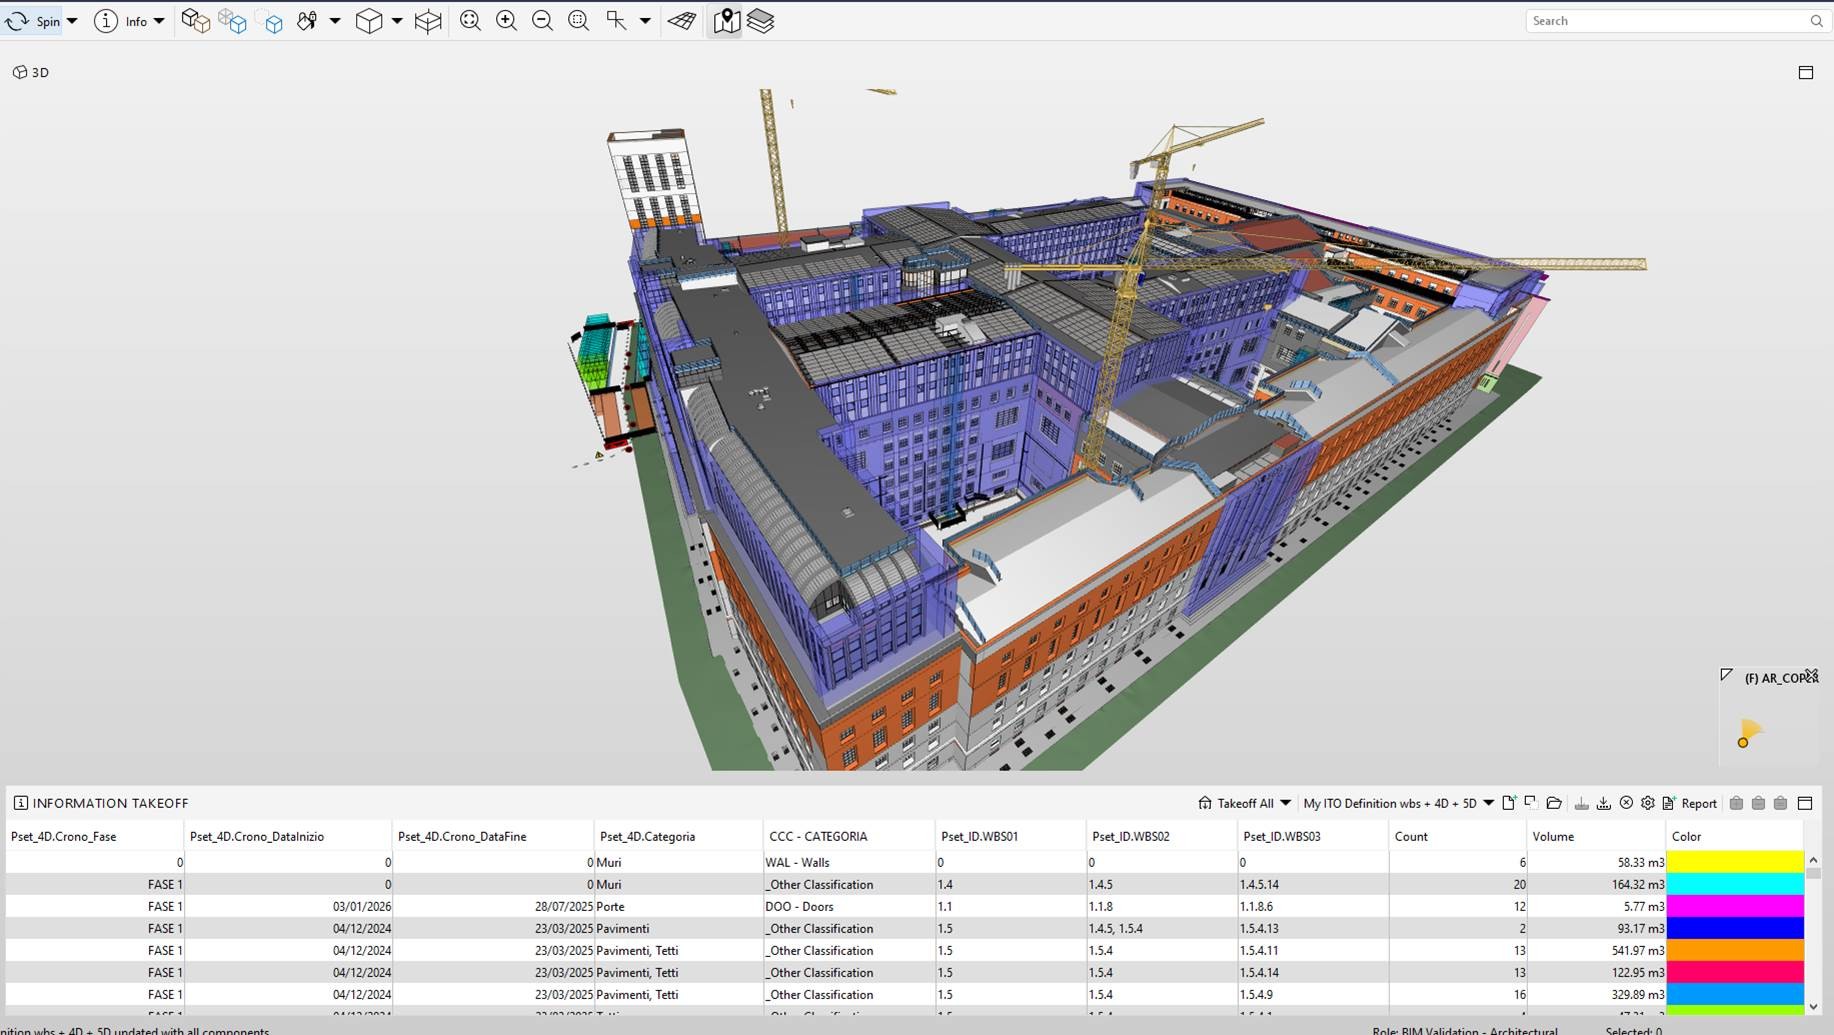
Task: Toggle the map navigation icon
Action: 727,21
